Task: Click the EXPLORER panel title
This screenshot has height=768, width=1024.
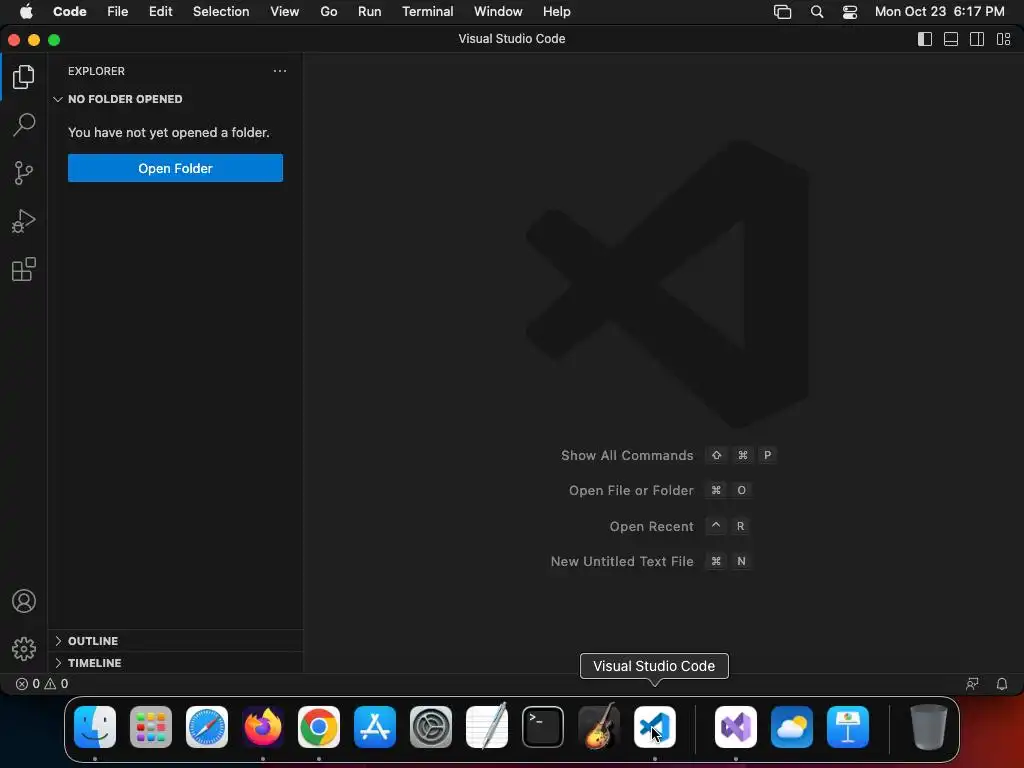Action: pyautogui.click(x=96, y=71)
